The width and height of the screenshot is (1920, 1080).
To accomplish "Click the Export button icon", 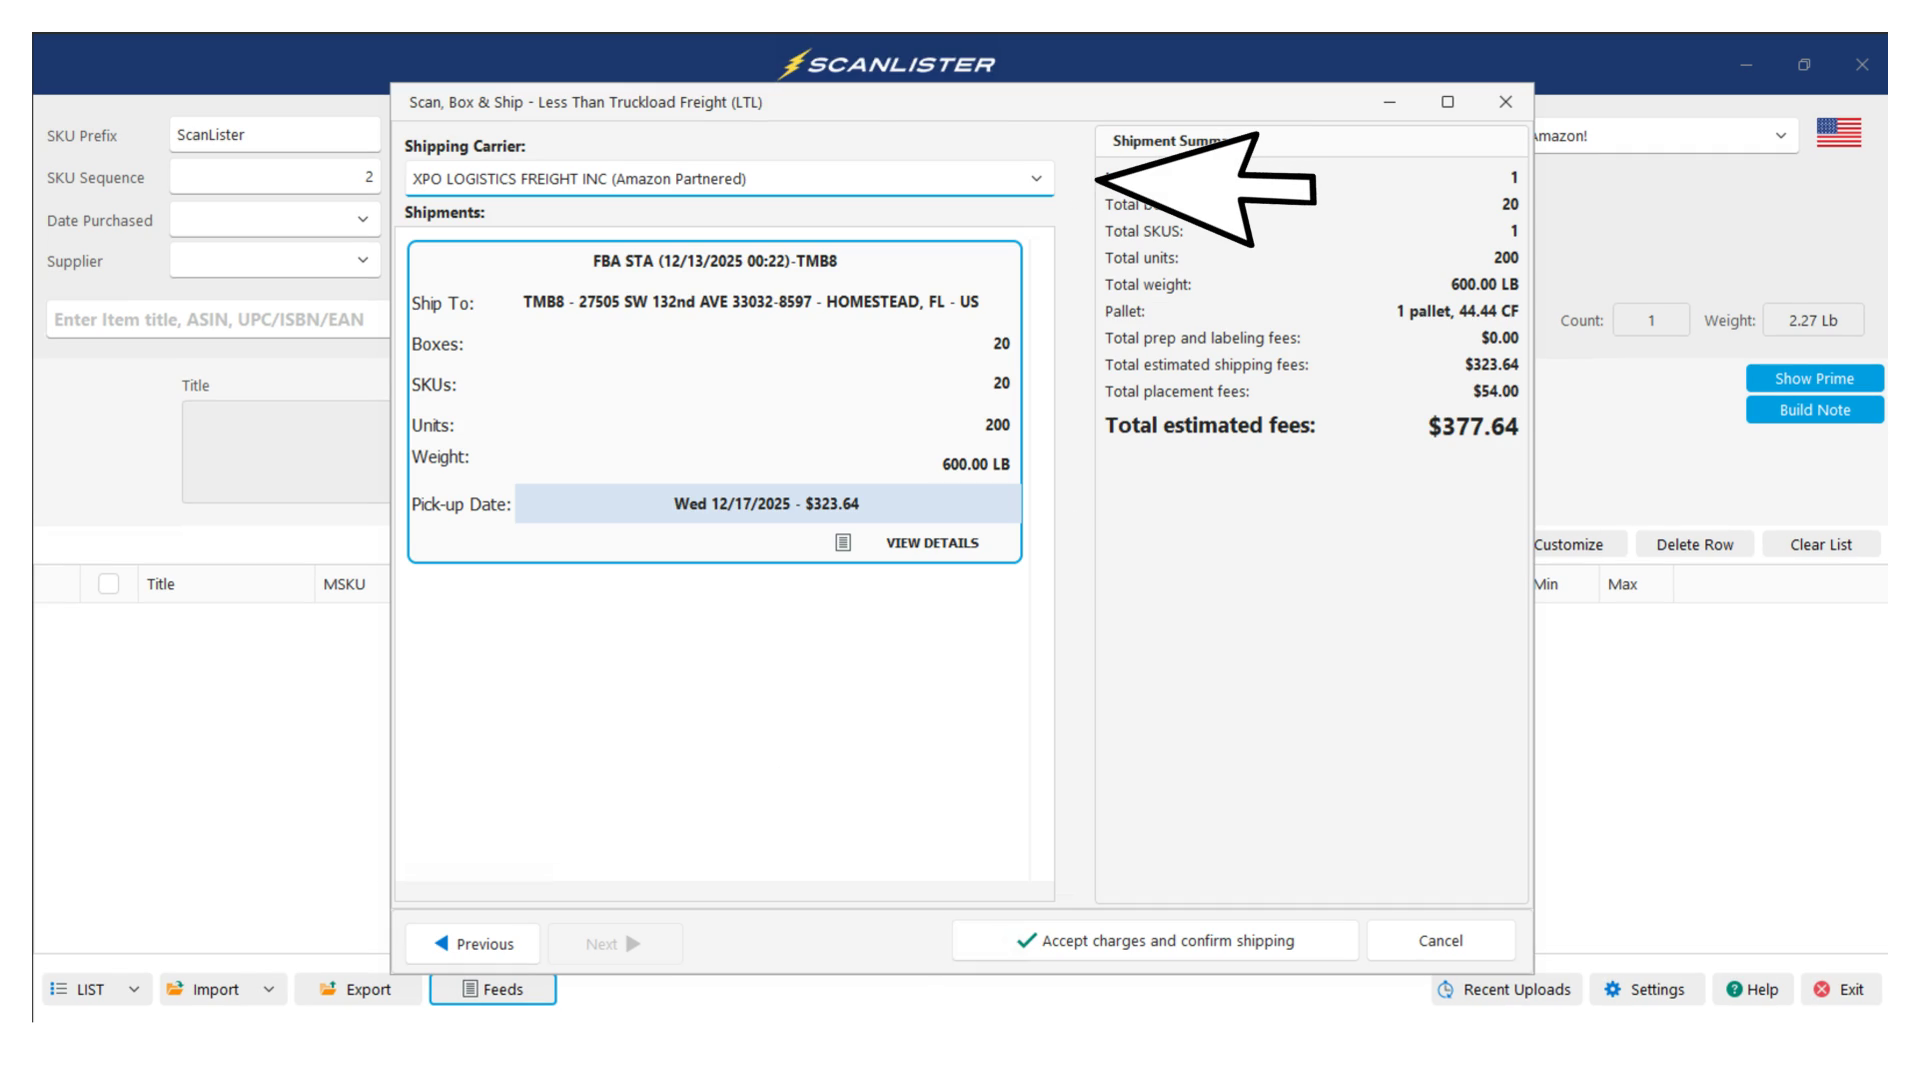I will click(328, 989).
